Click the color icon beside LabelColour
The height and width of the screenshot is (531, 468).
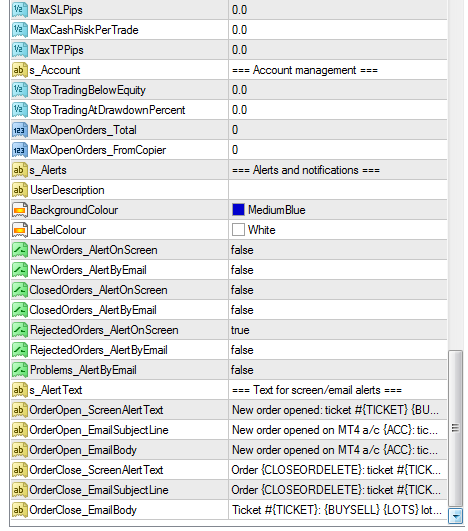pyautogui.click(x=19, y=230)
